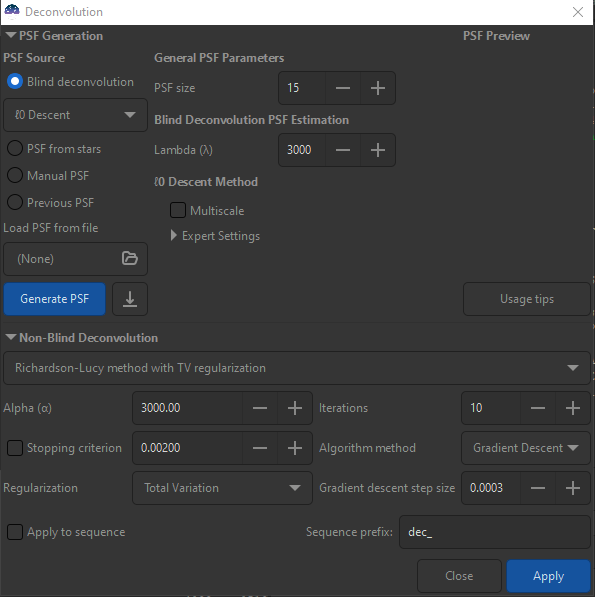Screen dimensions: 595x597
Task: Open the Usage tips button
Action: (527, 299)
